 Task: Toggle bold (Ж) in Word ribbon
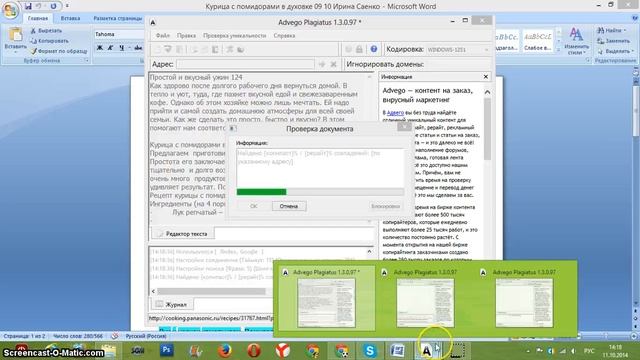(x=100, y=48)
